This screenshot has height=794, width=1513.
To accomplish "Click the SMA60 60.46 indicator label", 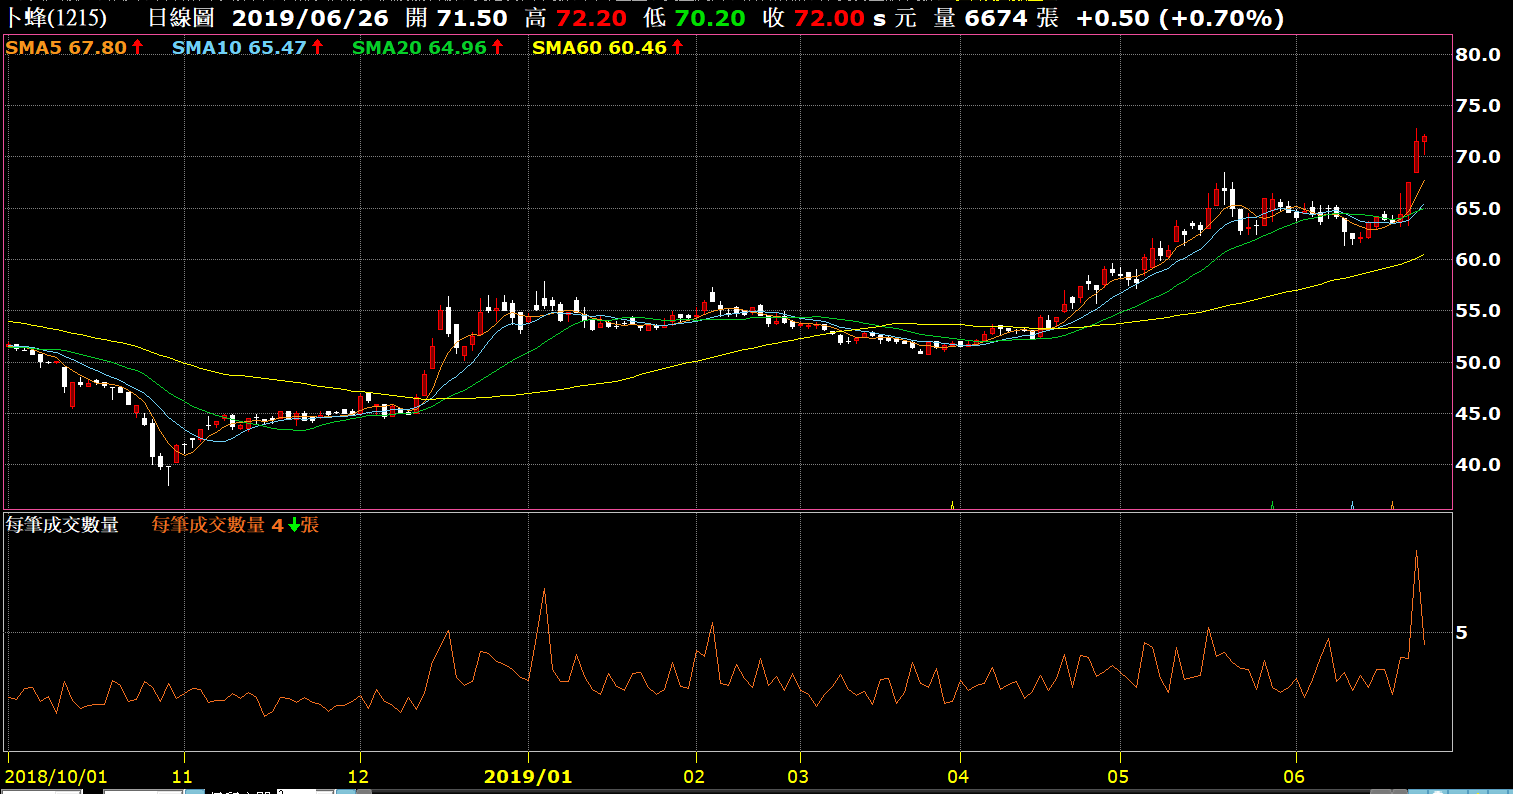I will tap(599, 47).
